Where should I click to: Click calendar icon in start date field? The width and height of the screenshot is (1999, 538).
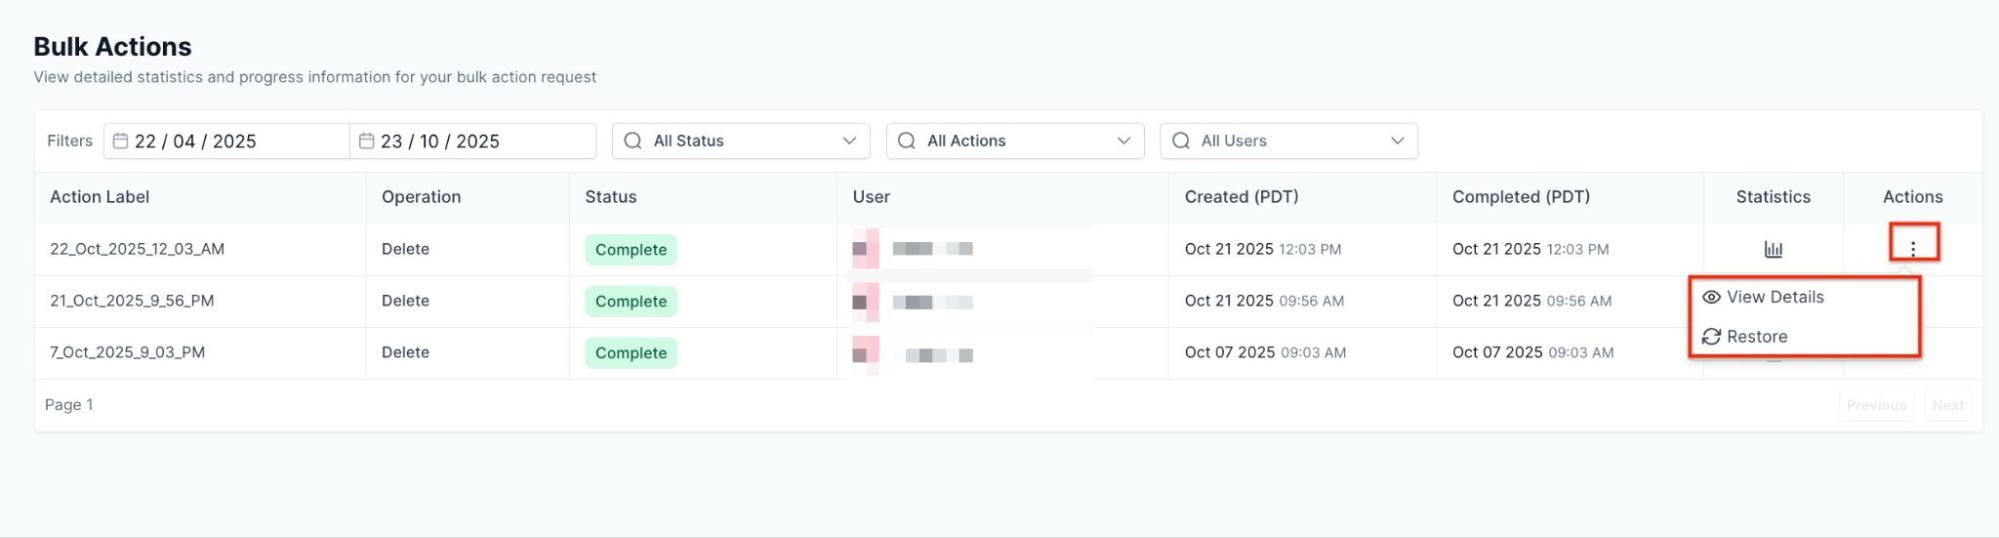pyautogui.click(x=120, y=141)
